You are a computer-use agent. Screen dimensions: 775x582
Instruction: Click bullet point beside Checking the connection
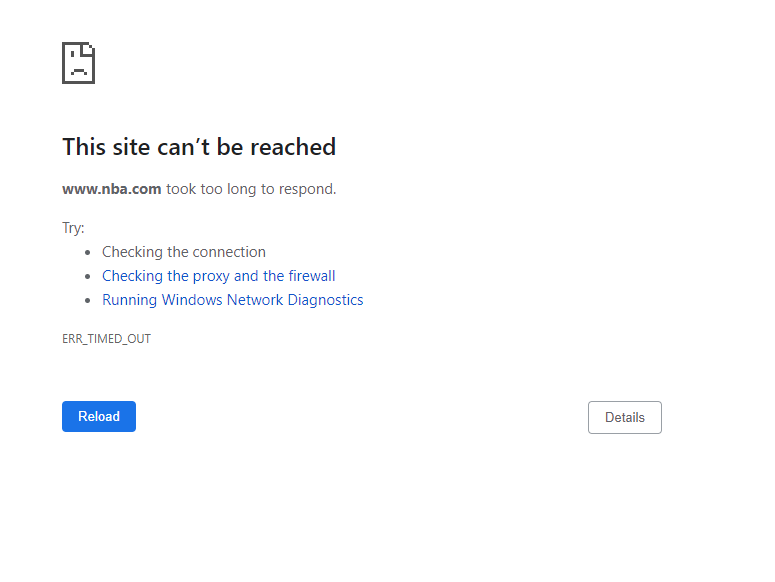(x=87, y=252)
